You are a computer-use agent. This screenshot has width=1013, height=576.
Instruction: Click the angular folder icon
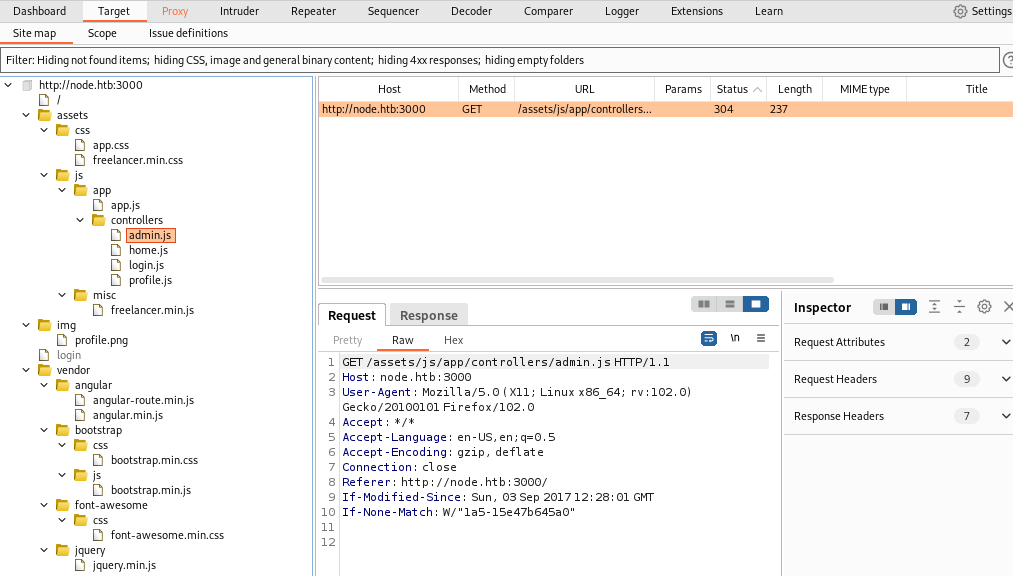tap(63, 385)
